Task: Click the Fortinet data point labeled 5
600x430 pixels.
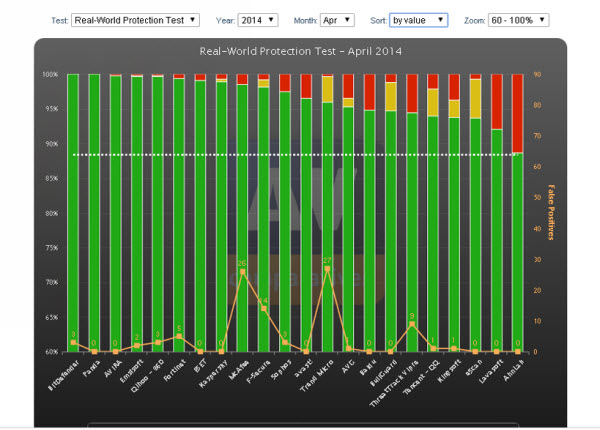Action: coord(179,337)
